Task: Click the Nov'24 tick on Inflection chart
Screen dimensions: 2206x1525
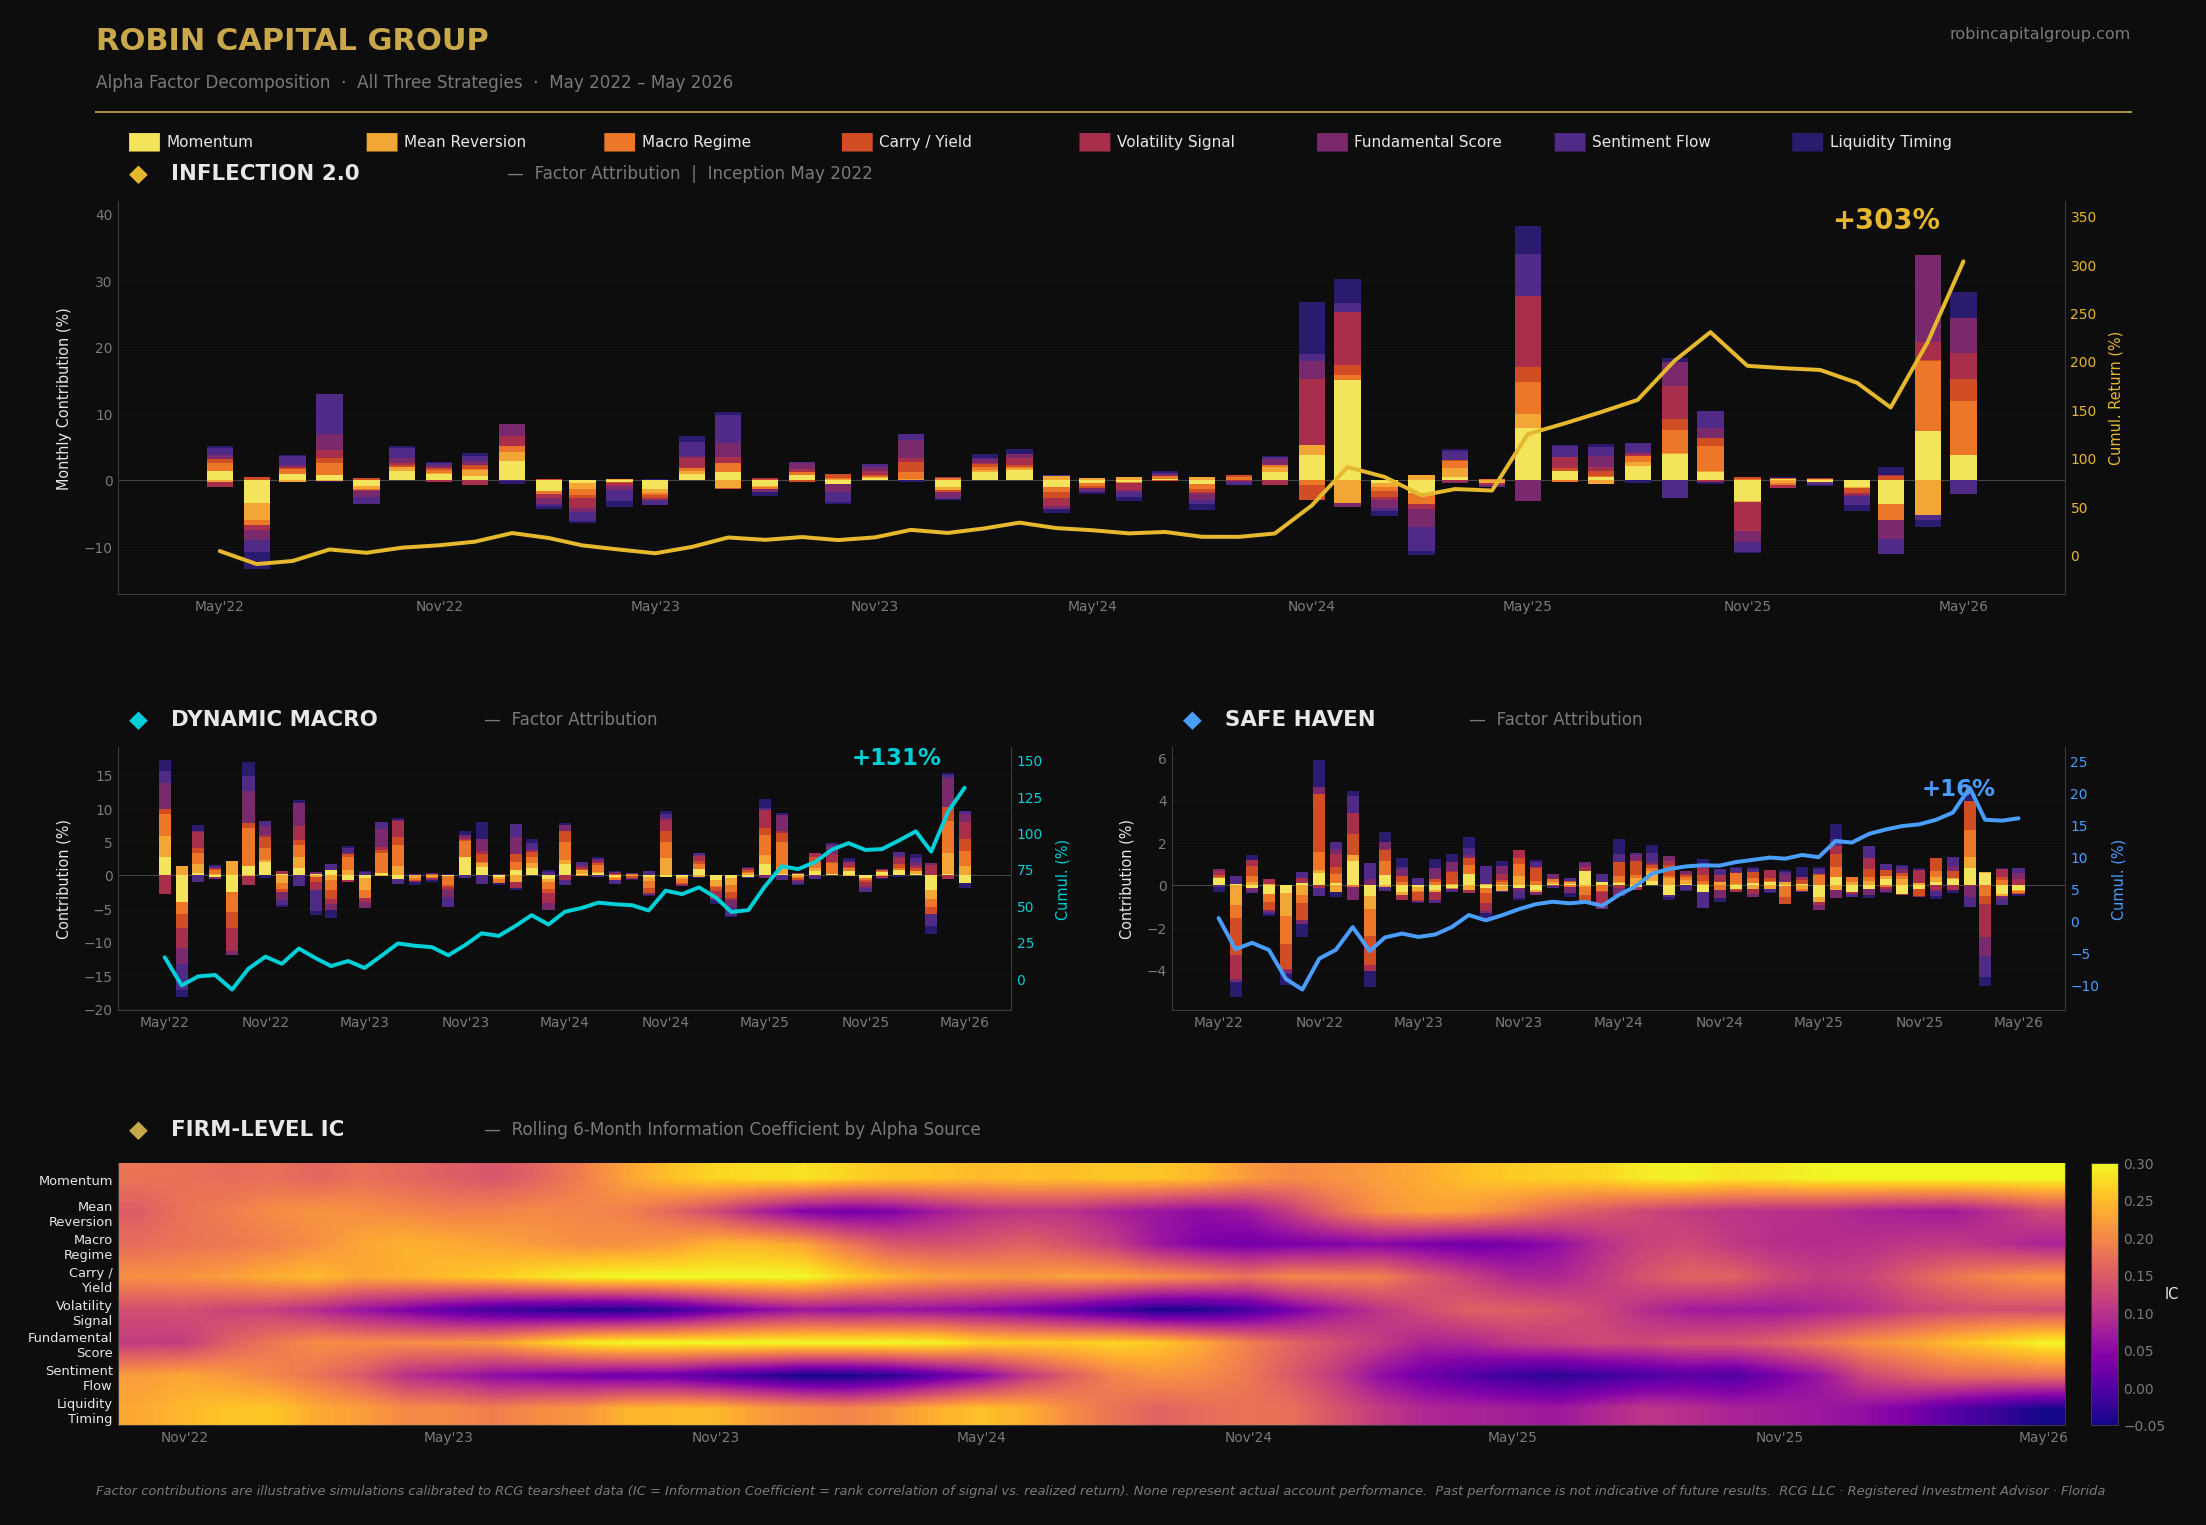Action: point(1311,607)
